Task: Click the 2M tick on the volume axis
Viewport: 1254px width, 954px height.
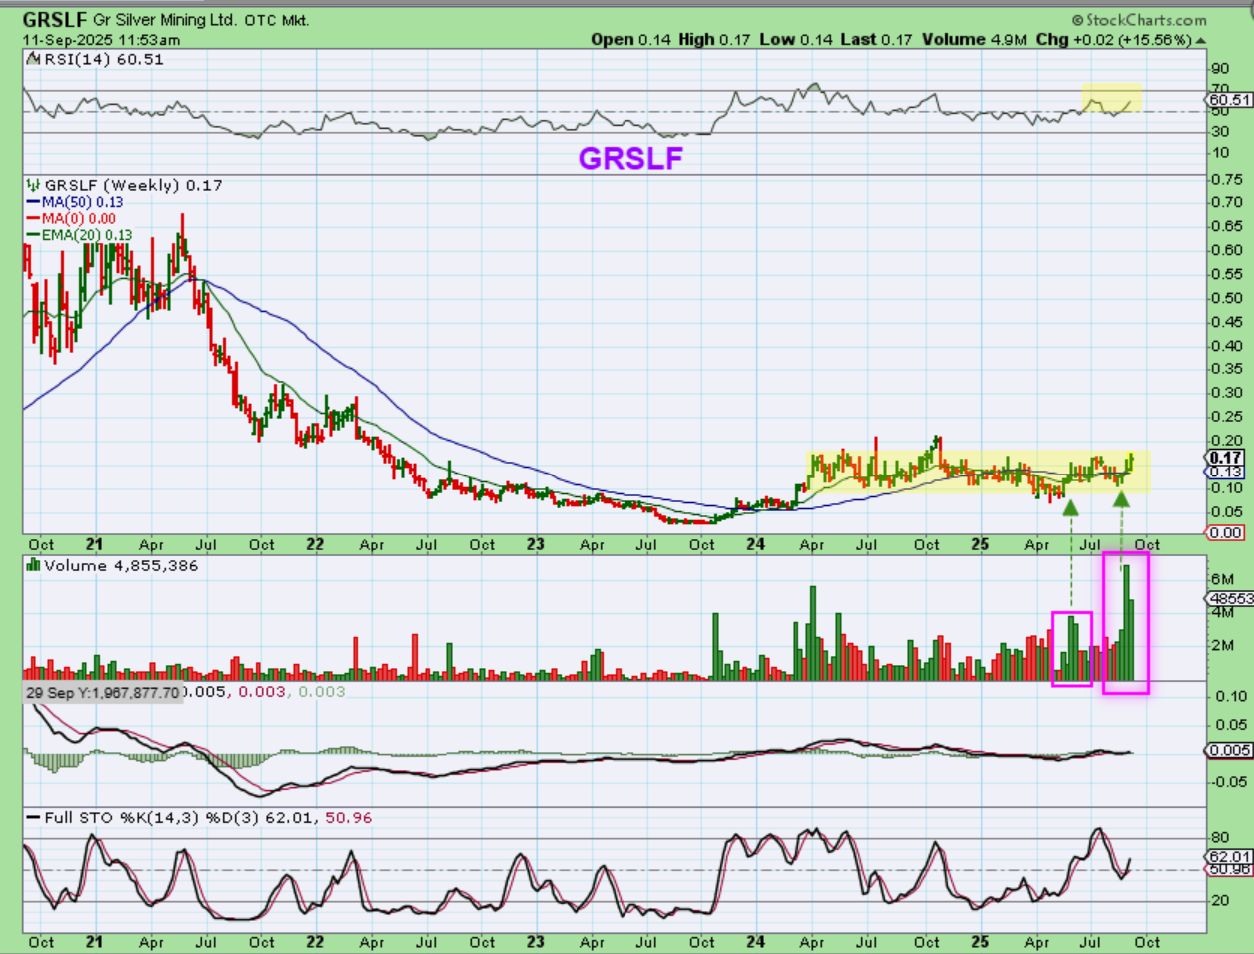Action: click(1222, 645)
